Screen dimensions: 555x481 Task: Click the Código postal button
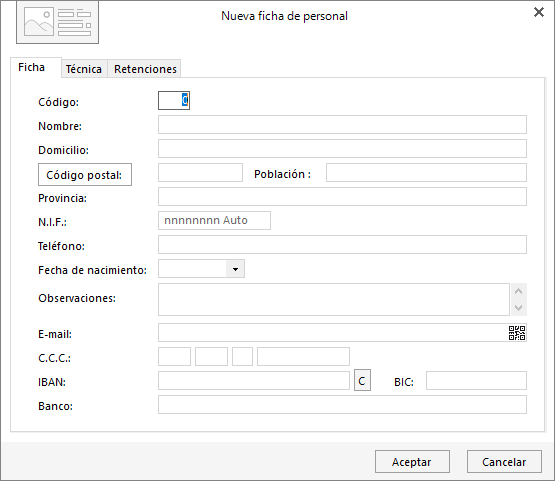[85, 174]
